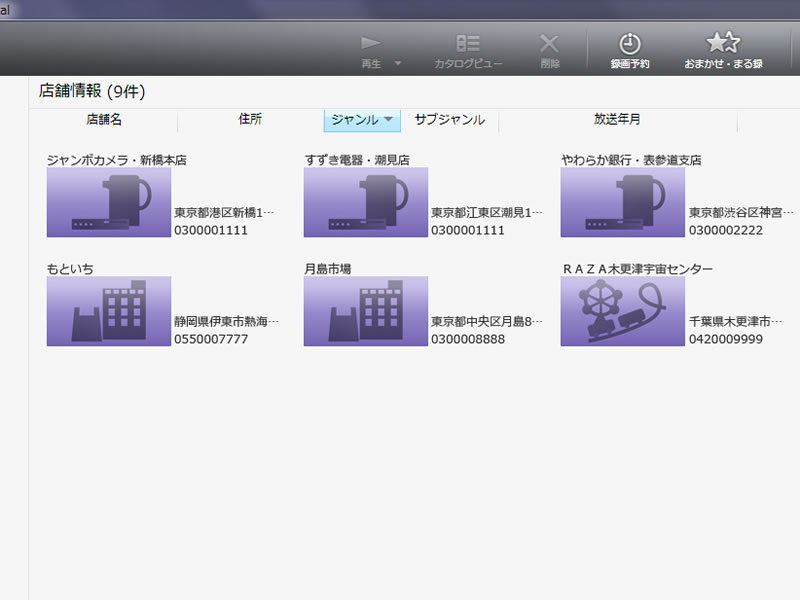Open やわらか銀行・表参道支店 thumbnail
The image size is (800, 600).
pos(623,202)
